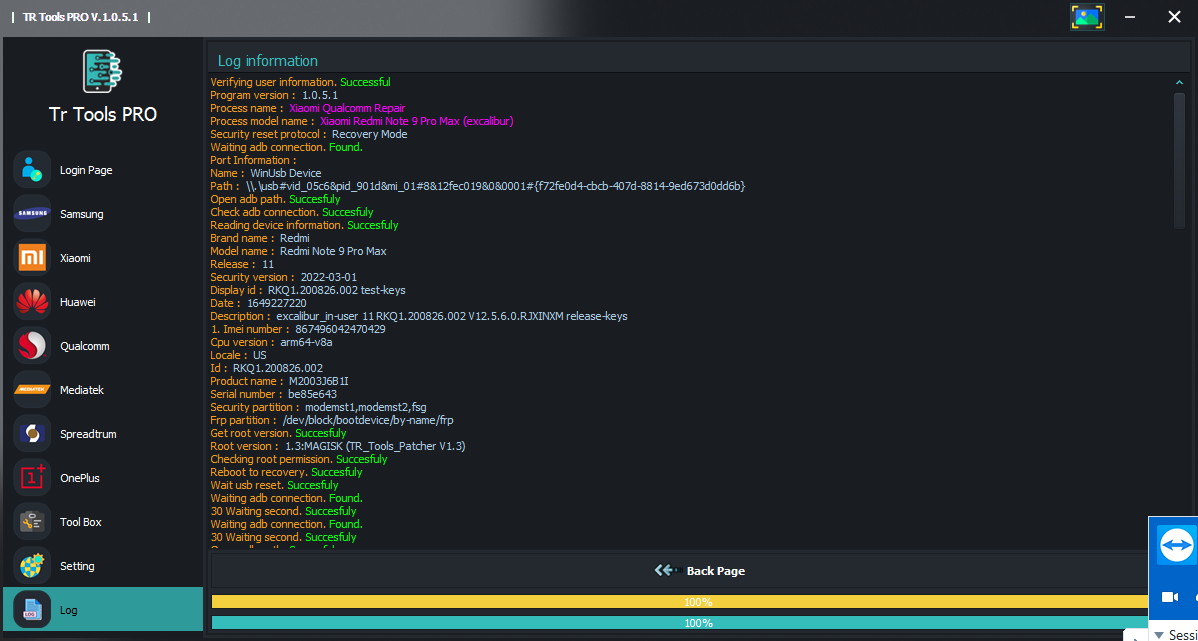This screenshot has height=641, width=1198.
Task: Go to the OnePlus section
Action: click(x=80, y=478)
